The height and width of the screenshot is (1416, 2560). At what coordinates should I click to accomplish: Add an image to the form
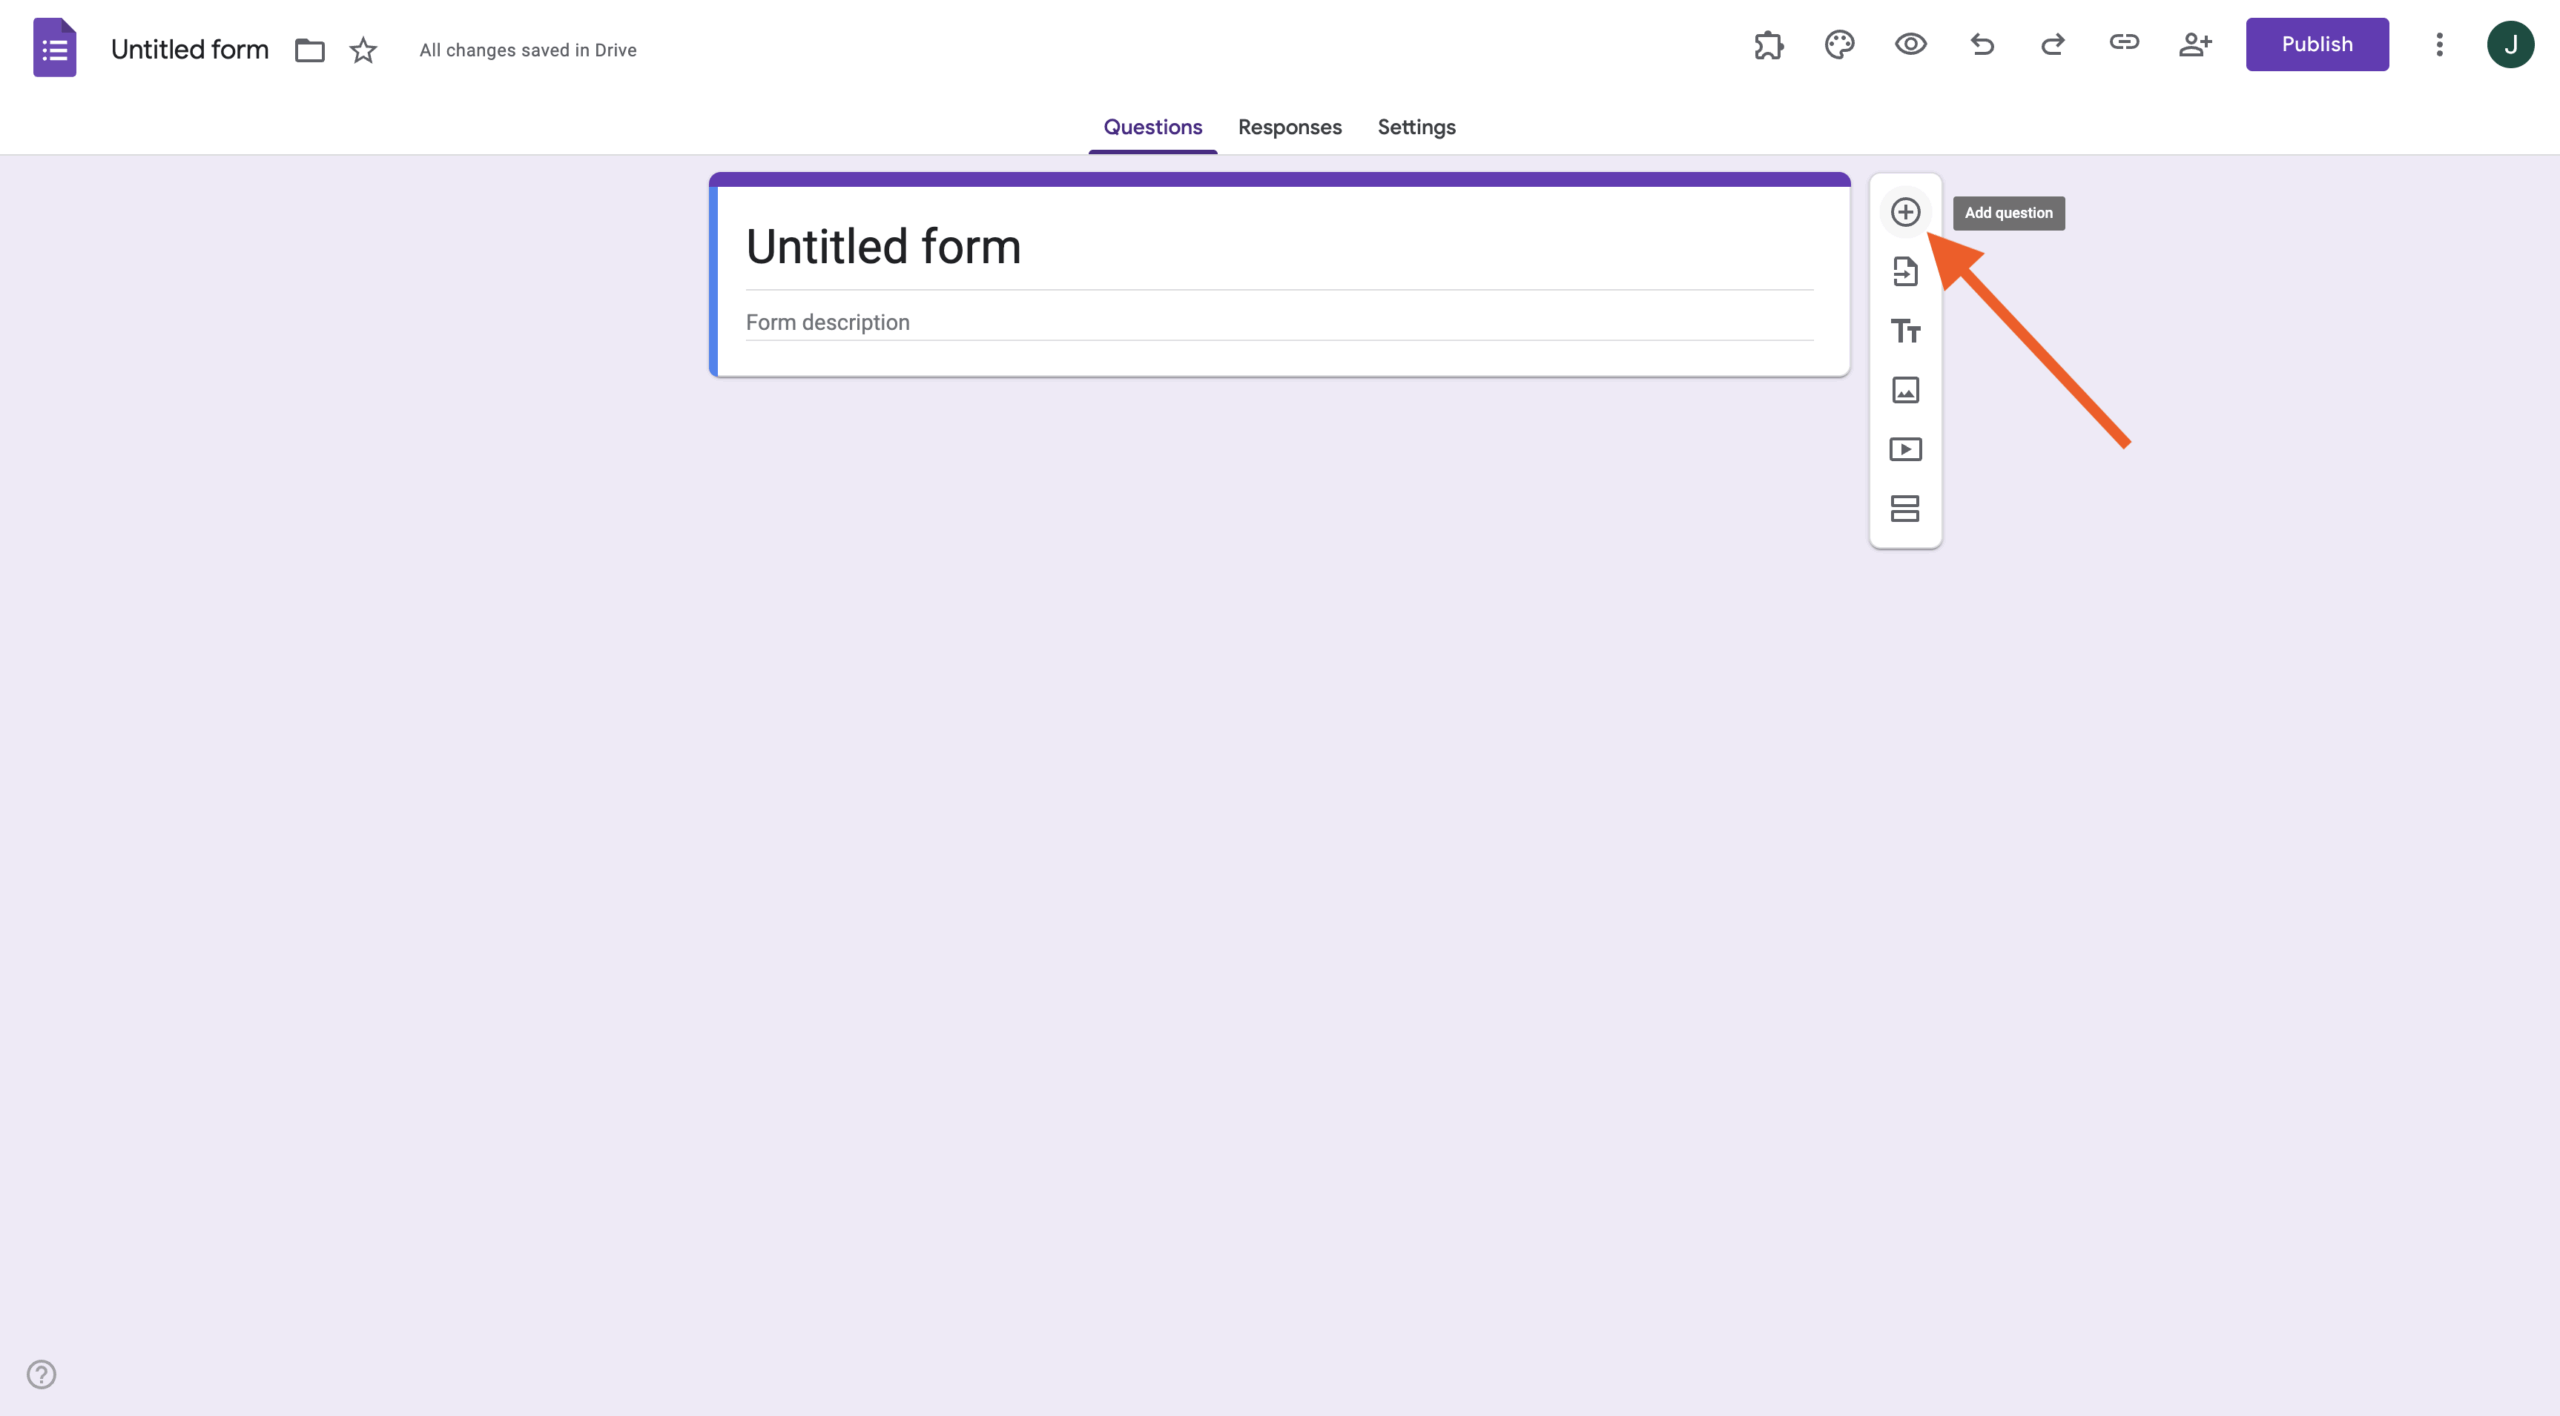[1905, 390]
